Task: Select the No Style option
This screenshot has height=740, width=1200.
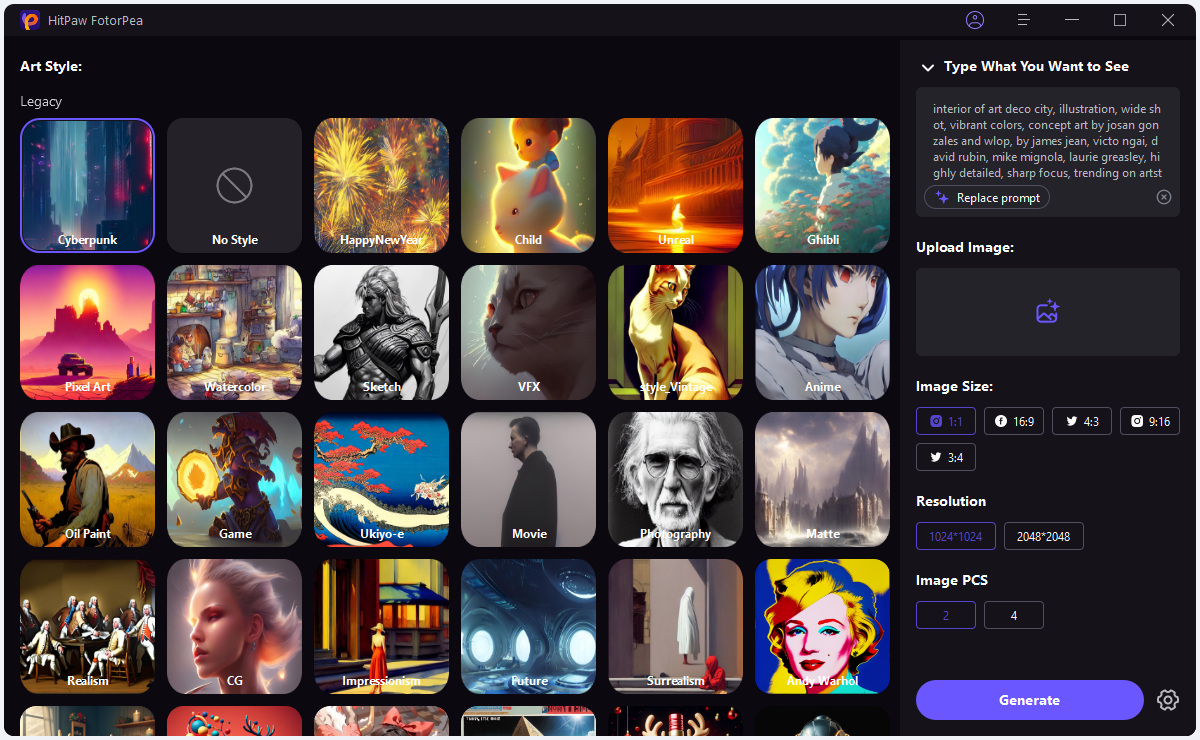Action: tap(235, 185)
